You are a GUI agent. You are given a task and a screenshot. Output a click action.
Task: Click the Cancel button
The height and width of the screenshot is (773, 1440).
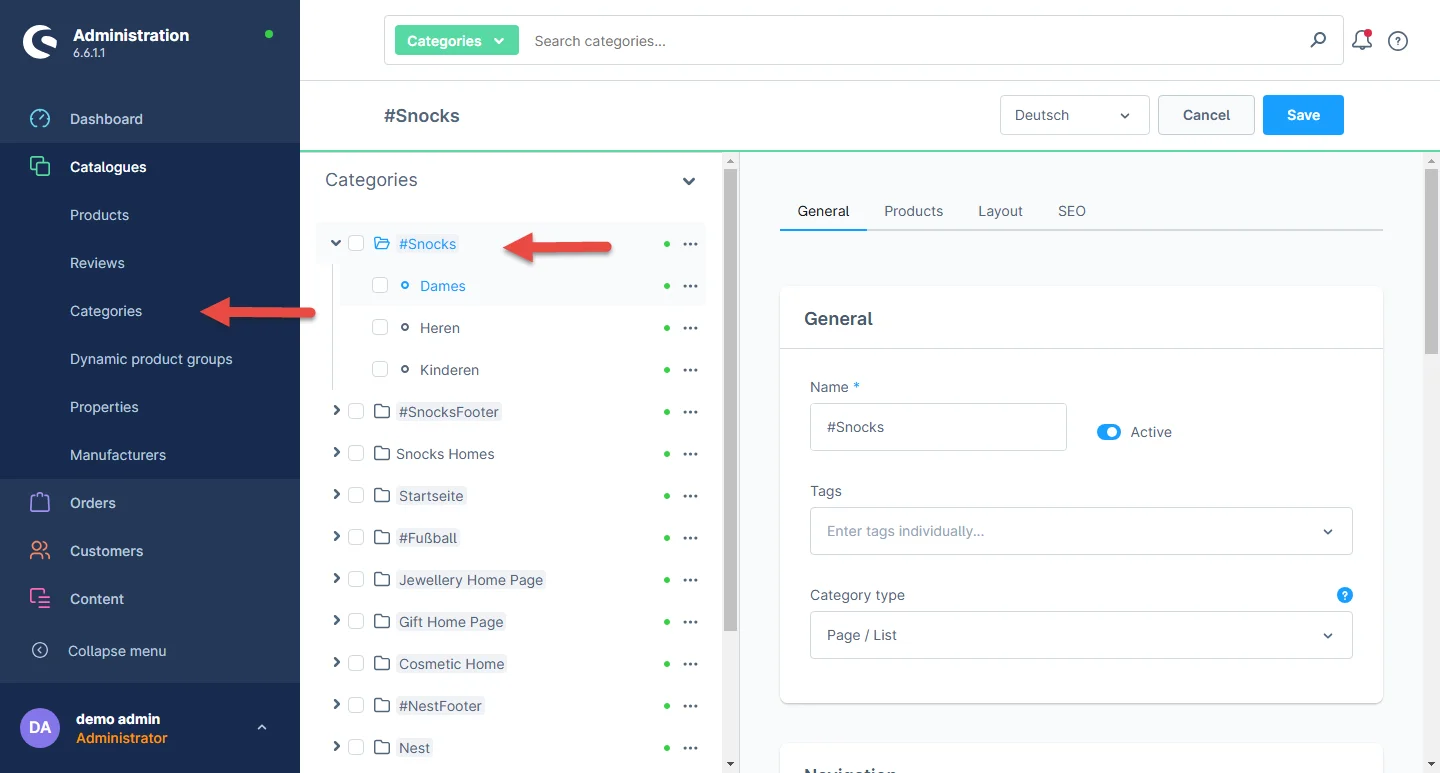(x=1206, y=115)
